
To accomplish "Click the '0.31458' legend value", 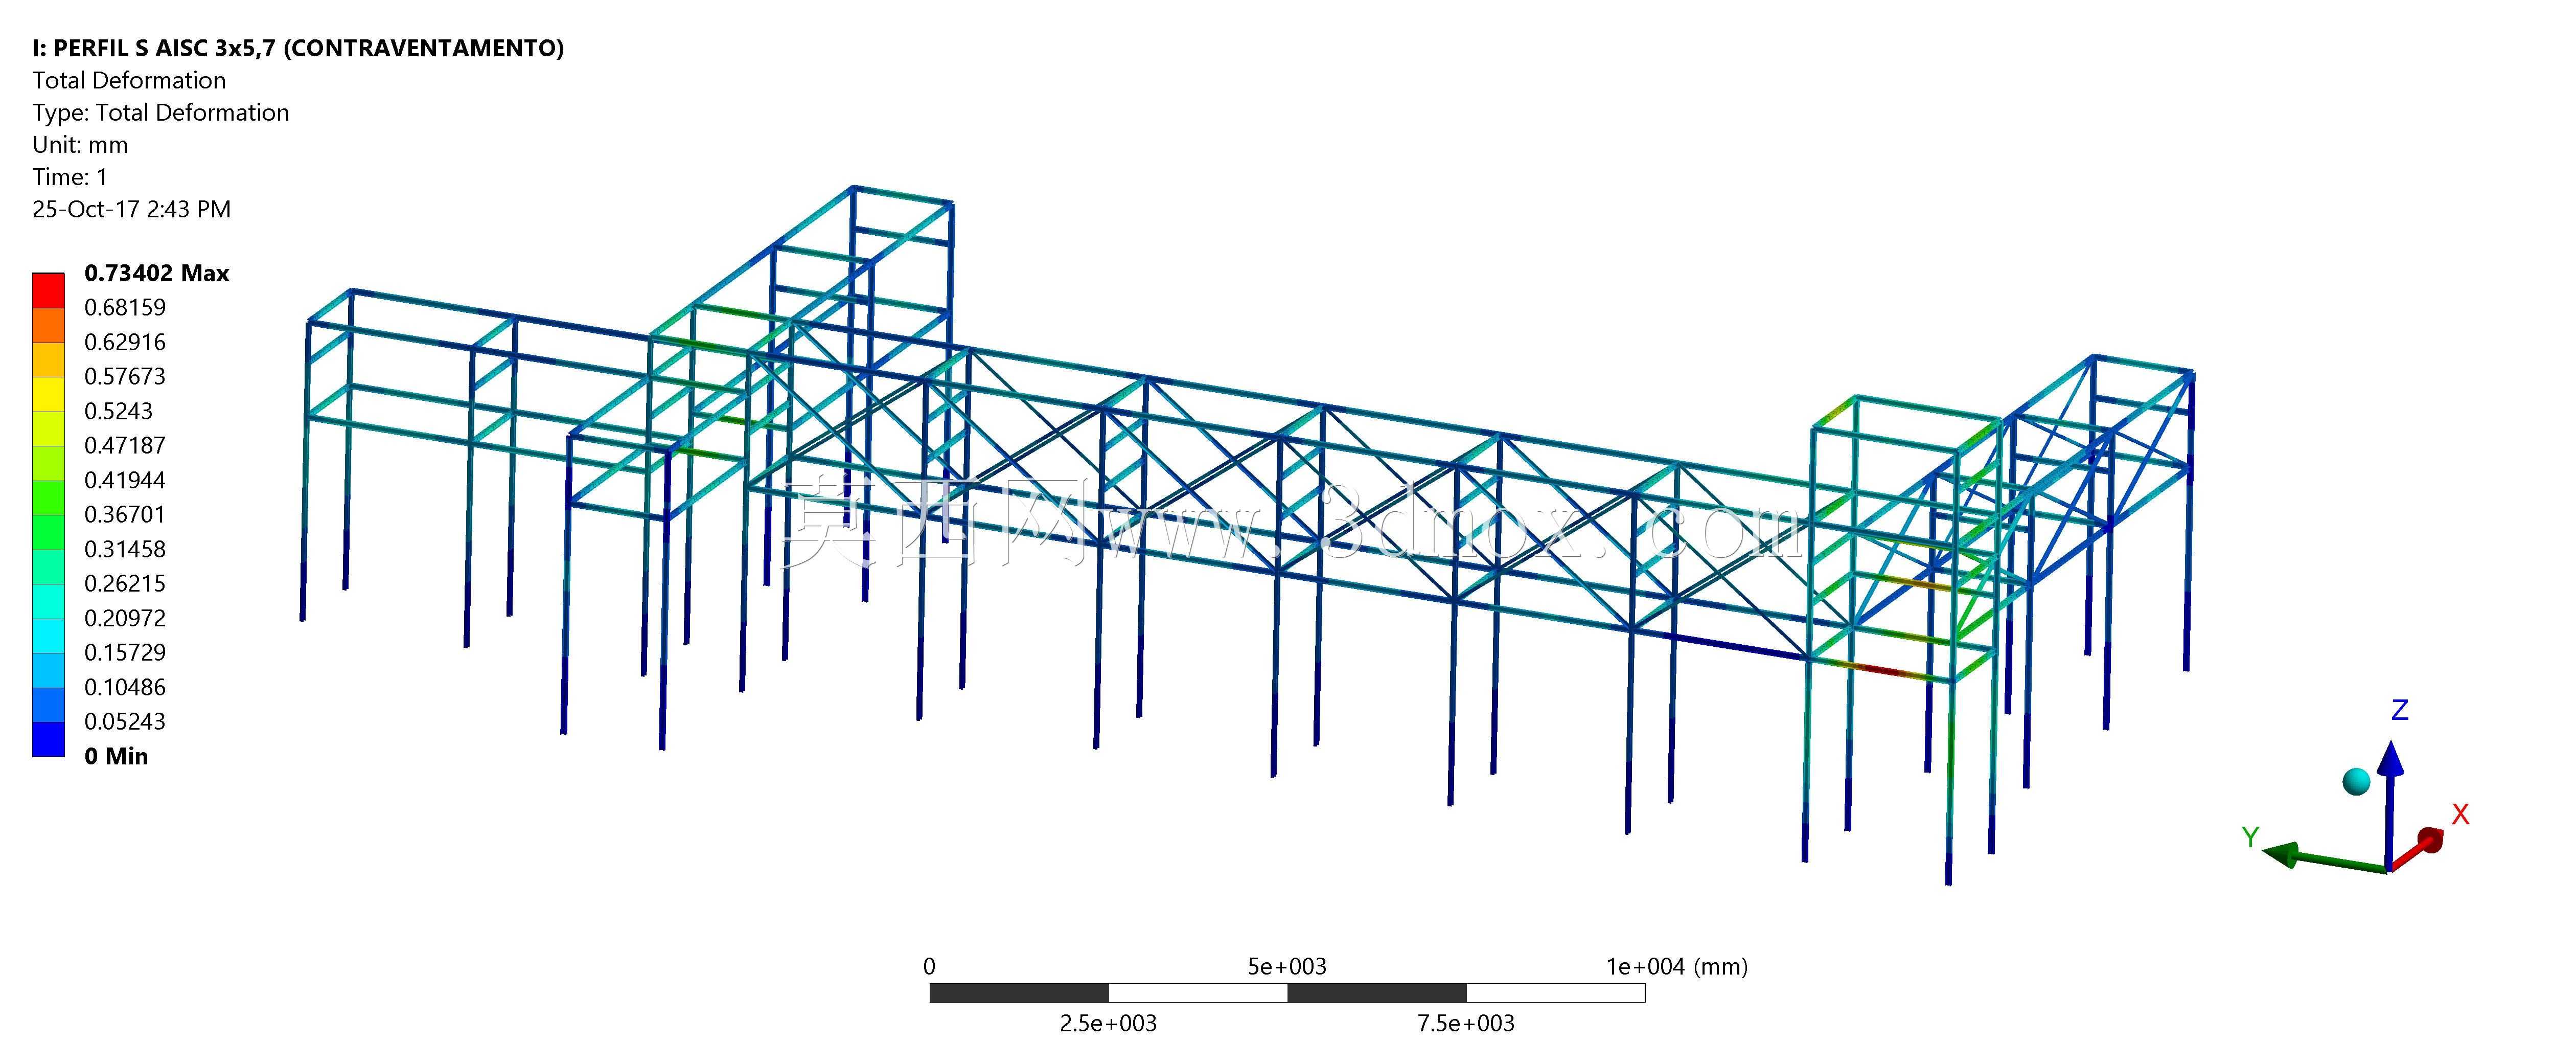I will pos(125,549).
